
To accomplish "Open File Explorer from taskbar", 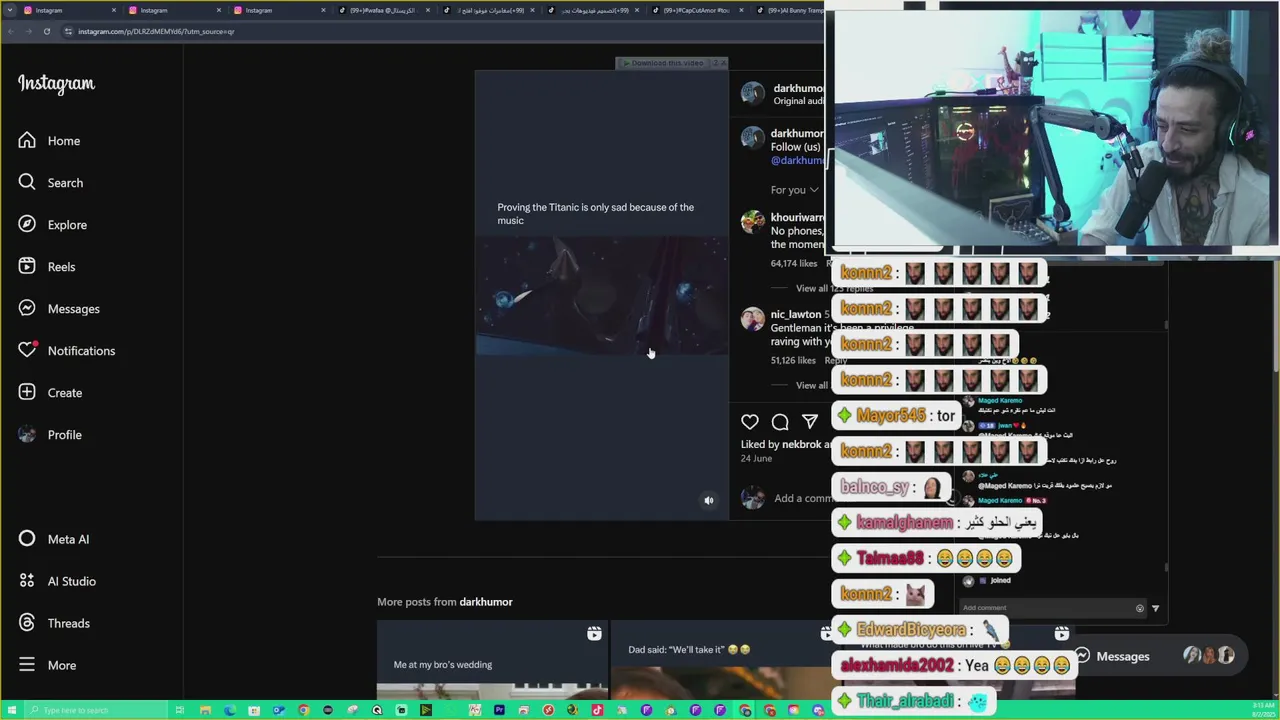I will tap(205, 710).
